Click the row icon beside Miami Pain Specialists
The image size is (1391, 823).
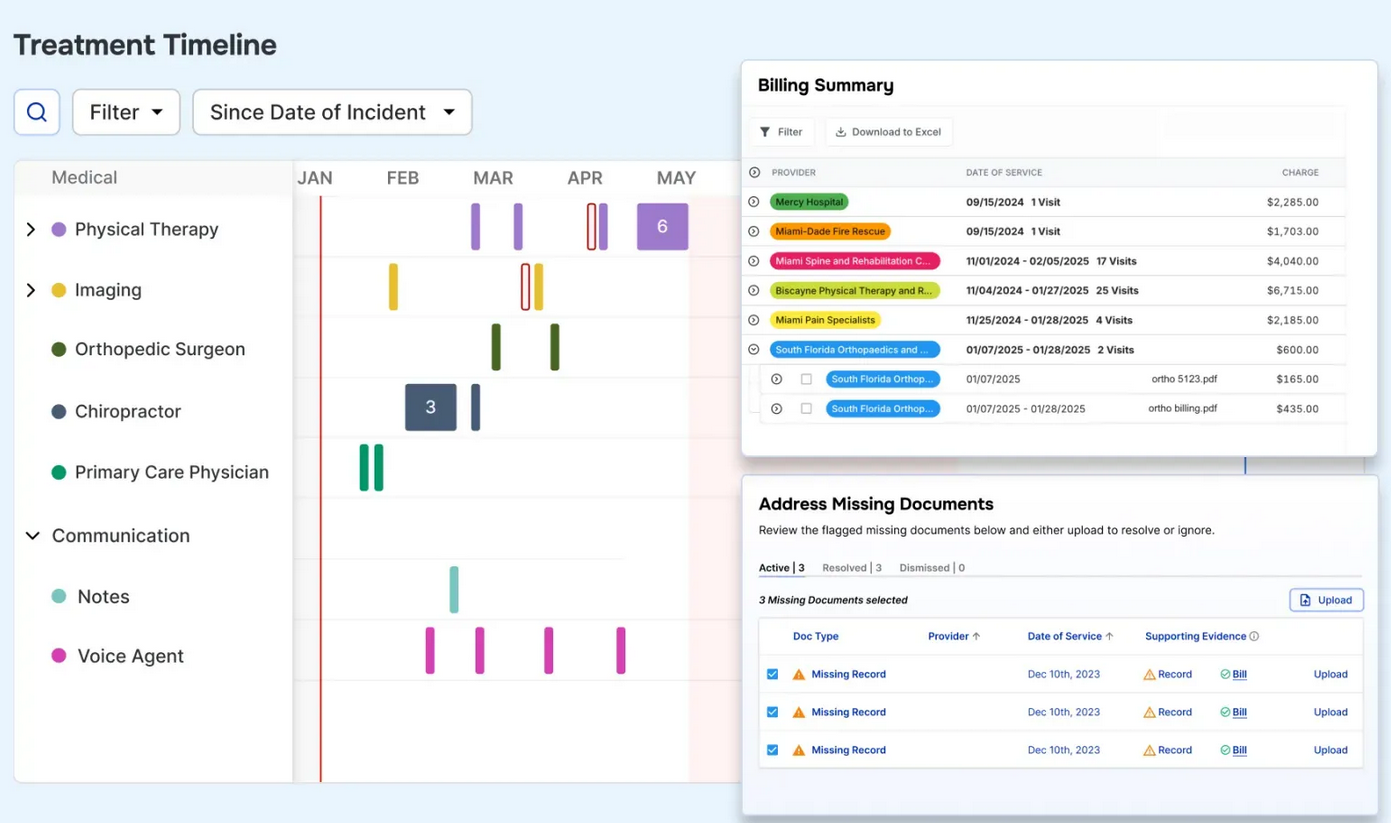(x=754, y=320)
